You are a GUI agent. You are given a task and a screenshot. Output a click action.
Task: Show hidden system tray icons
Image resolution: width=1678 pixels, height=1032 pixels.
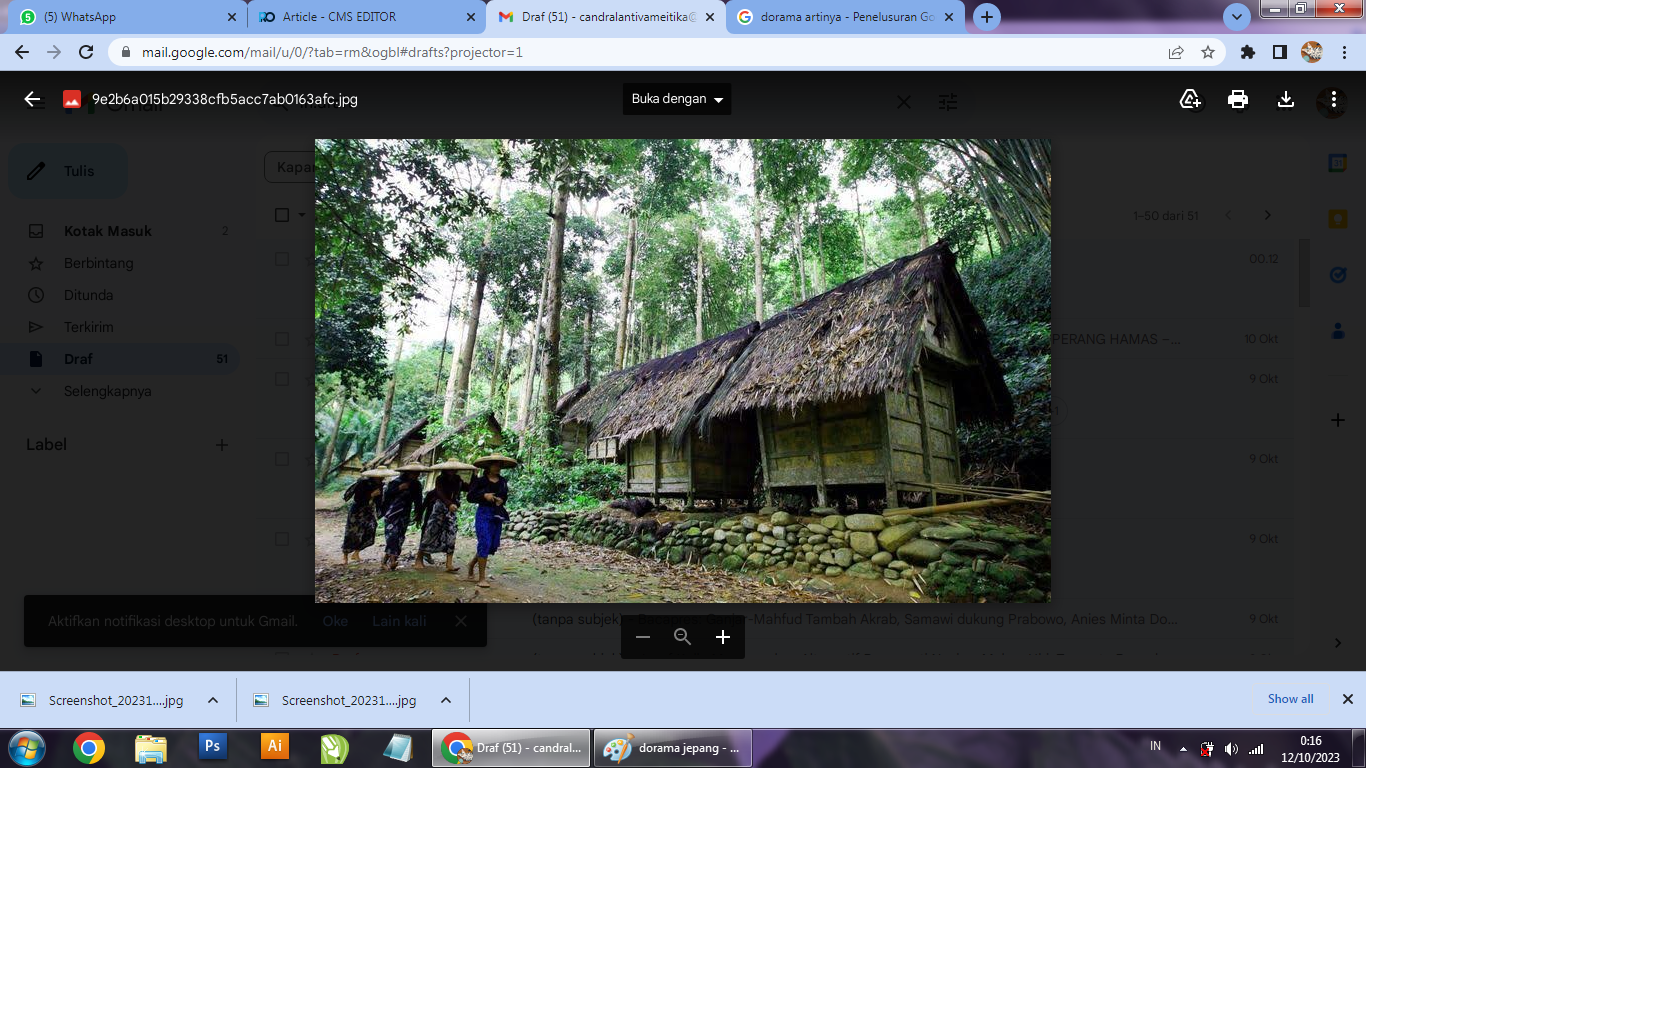(1183, 749)
